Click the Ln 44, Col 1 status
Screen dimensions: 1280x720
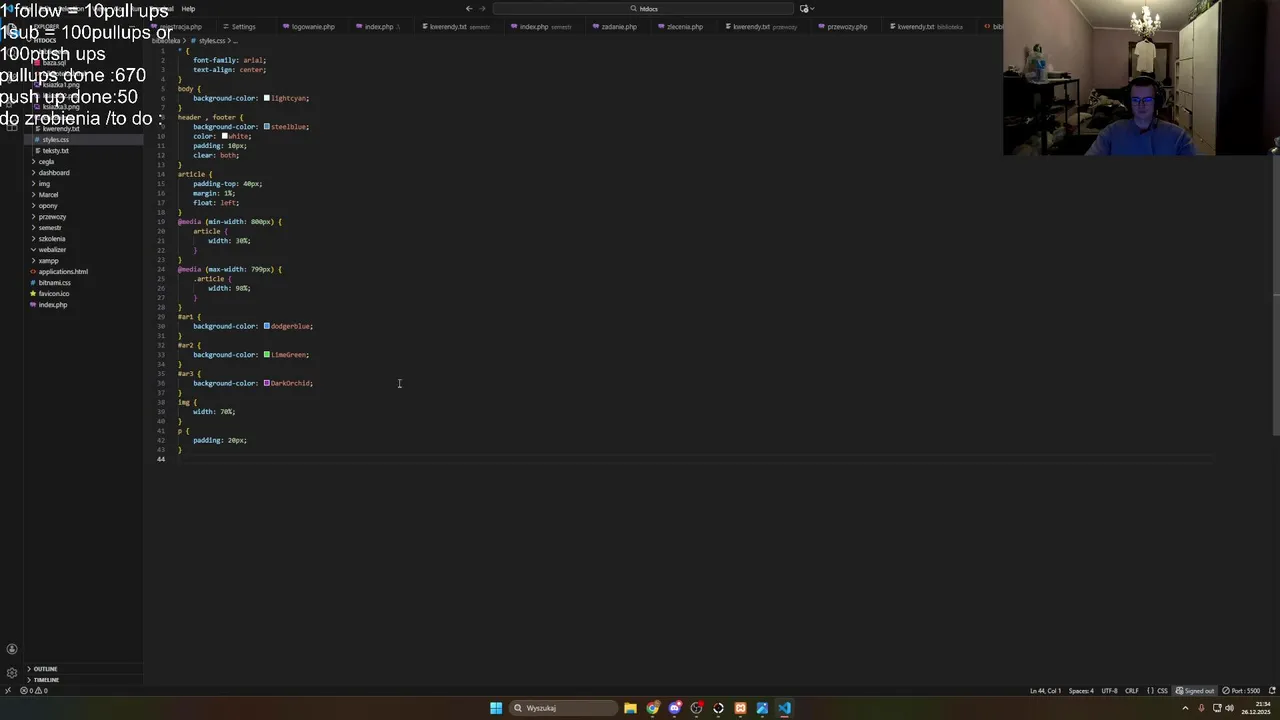(x=1045, y=691)
